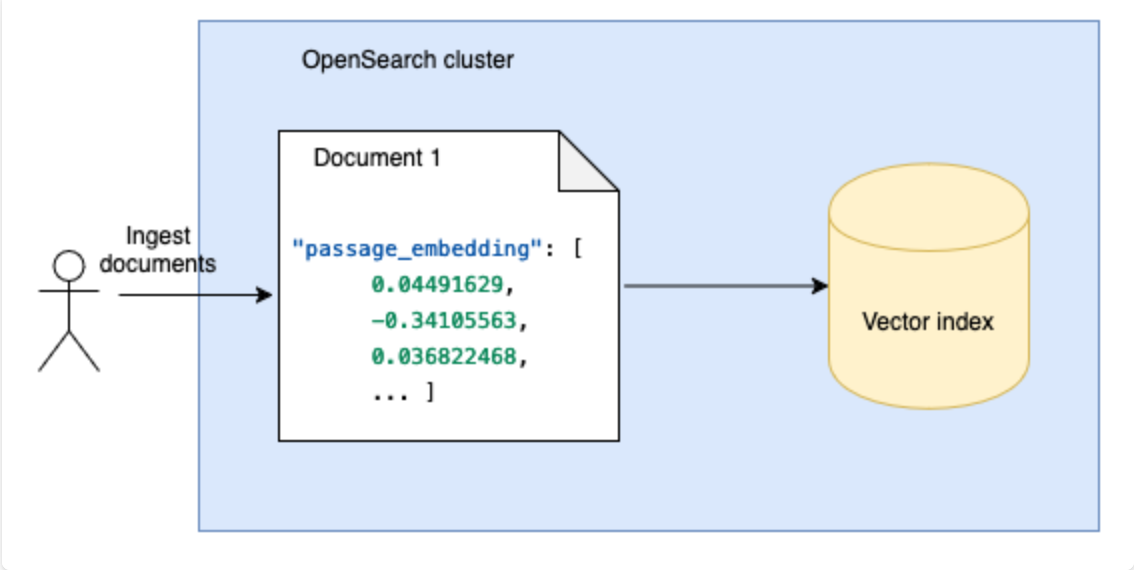Select the yellow Vector index cylinder
Screen dimensions: 1134x570
(929, 286)
